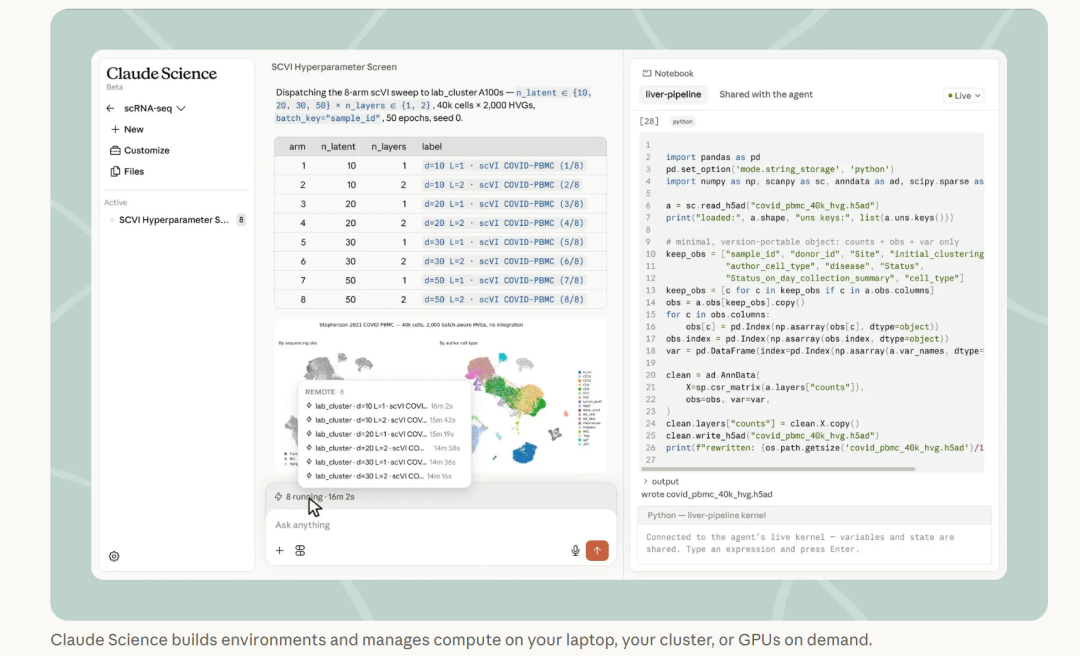1080x656 pixels.
Task: Open the Live kernel status dropdown
Action: 964,95
